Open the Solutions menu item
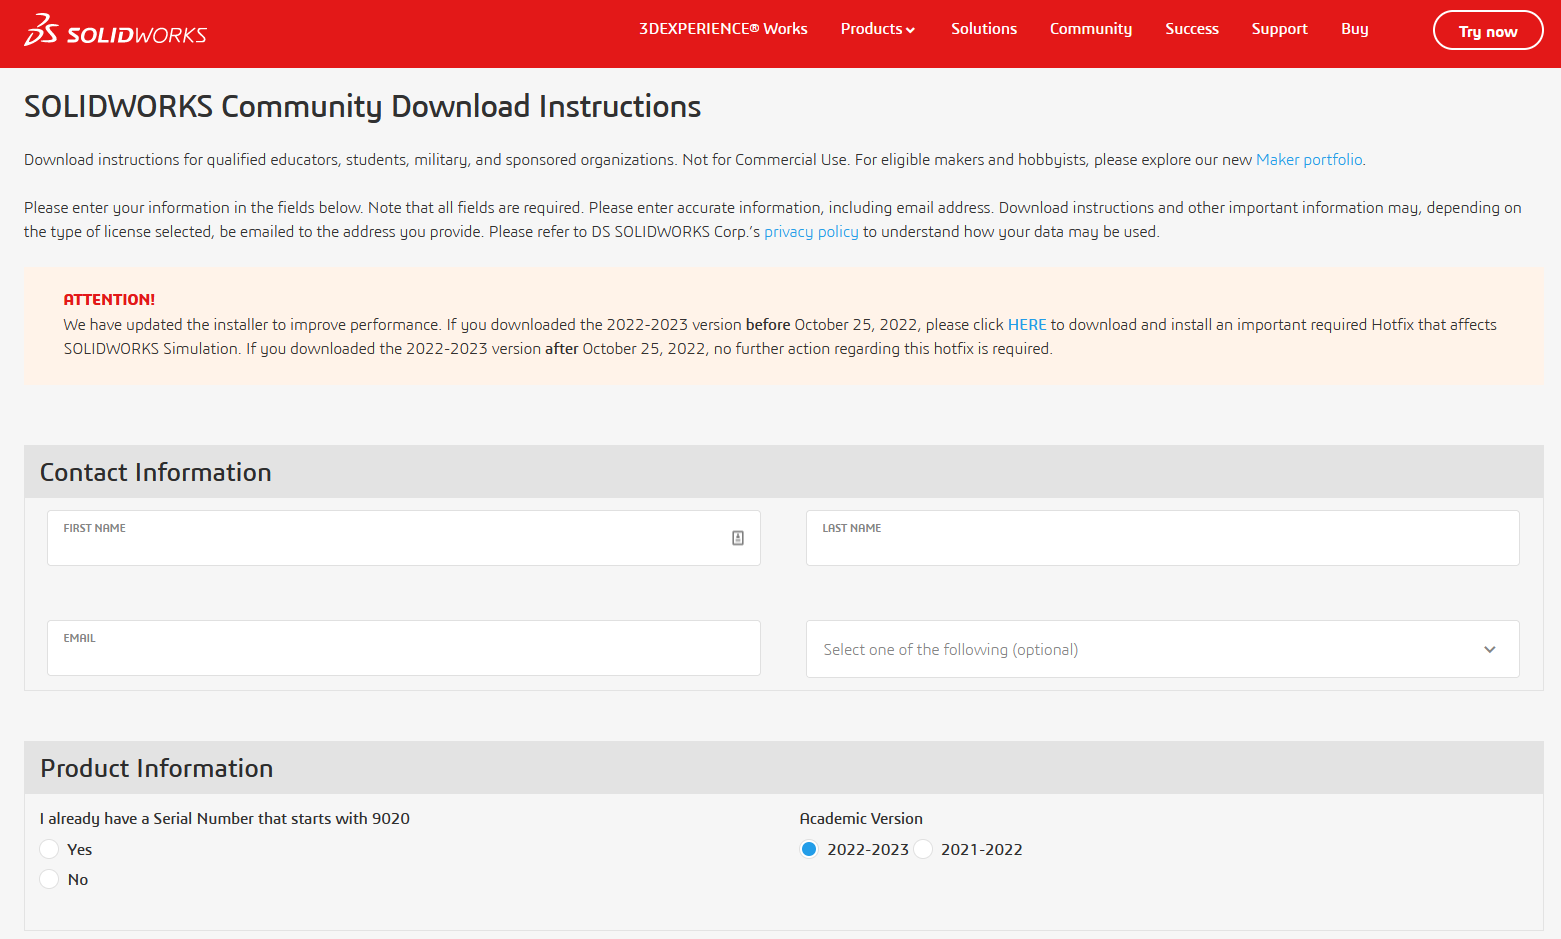Screen dimensions: 1561x939 [x=984, y=29]
